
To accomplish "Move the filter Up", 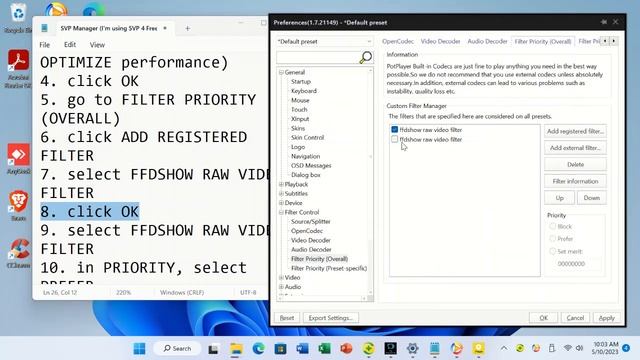I will (559, 198).
